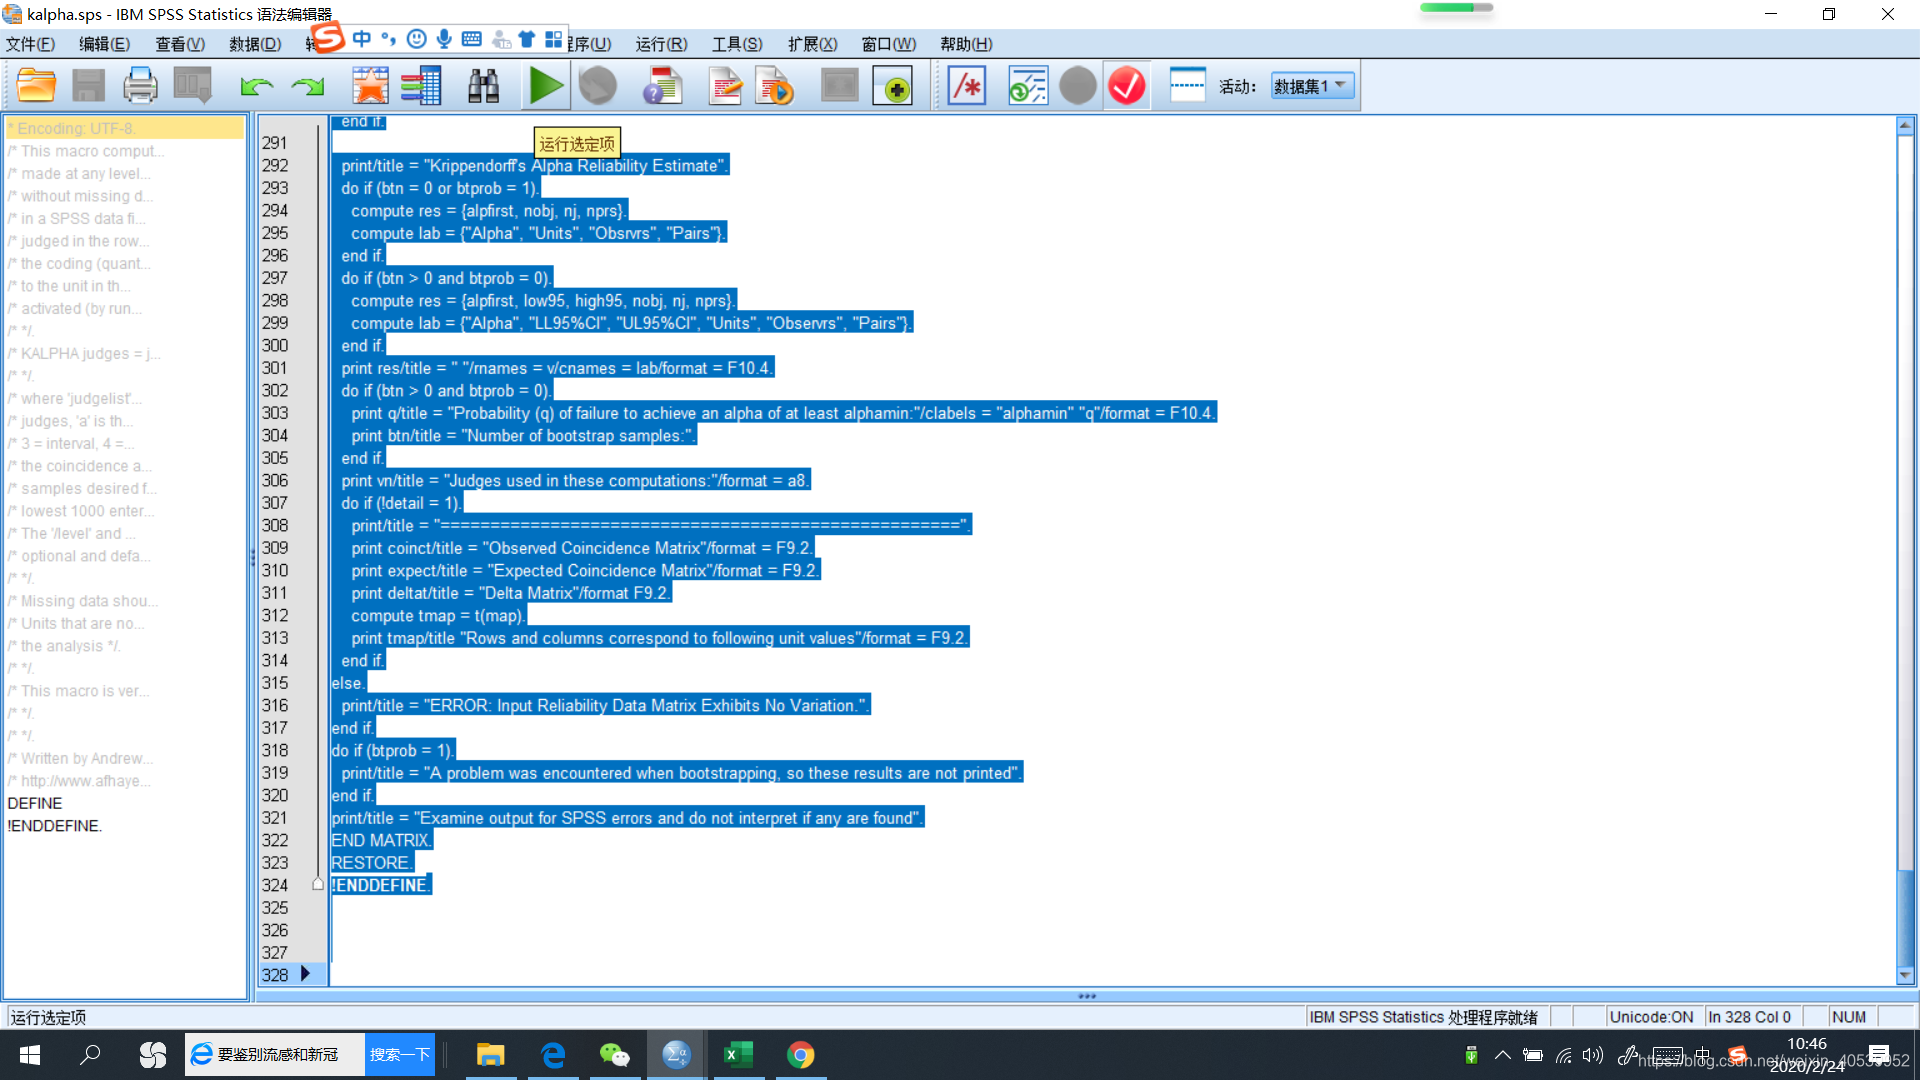
Task: Click the green Run Selection play button
Action: [x=545, y=86]
